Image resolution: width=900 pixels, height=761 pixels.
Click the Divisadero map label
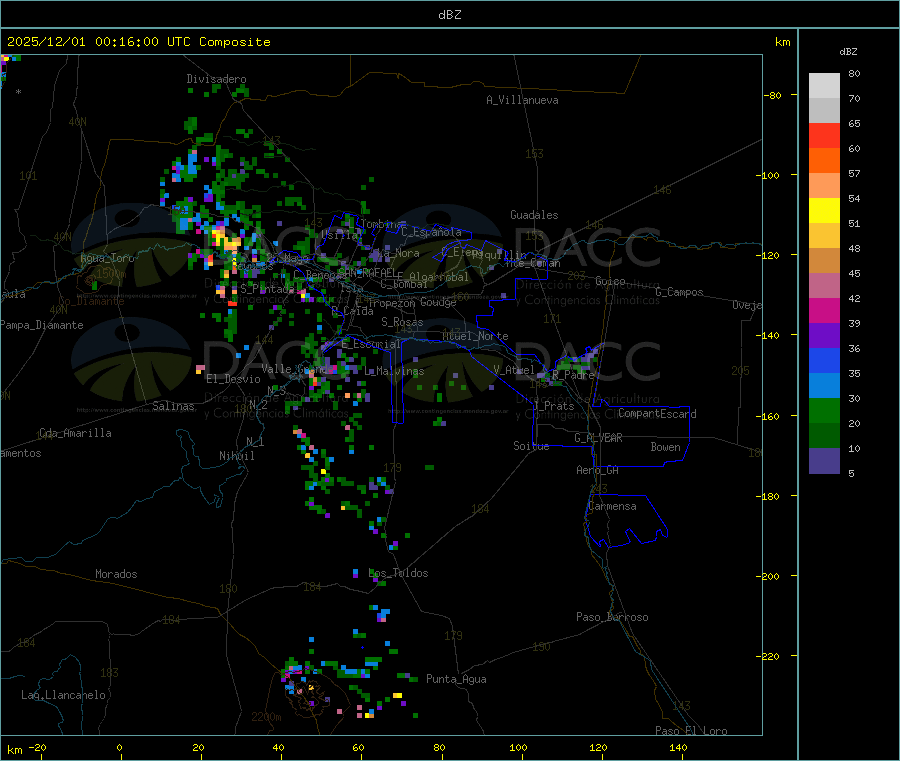pos(216,79)
